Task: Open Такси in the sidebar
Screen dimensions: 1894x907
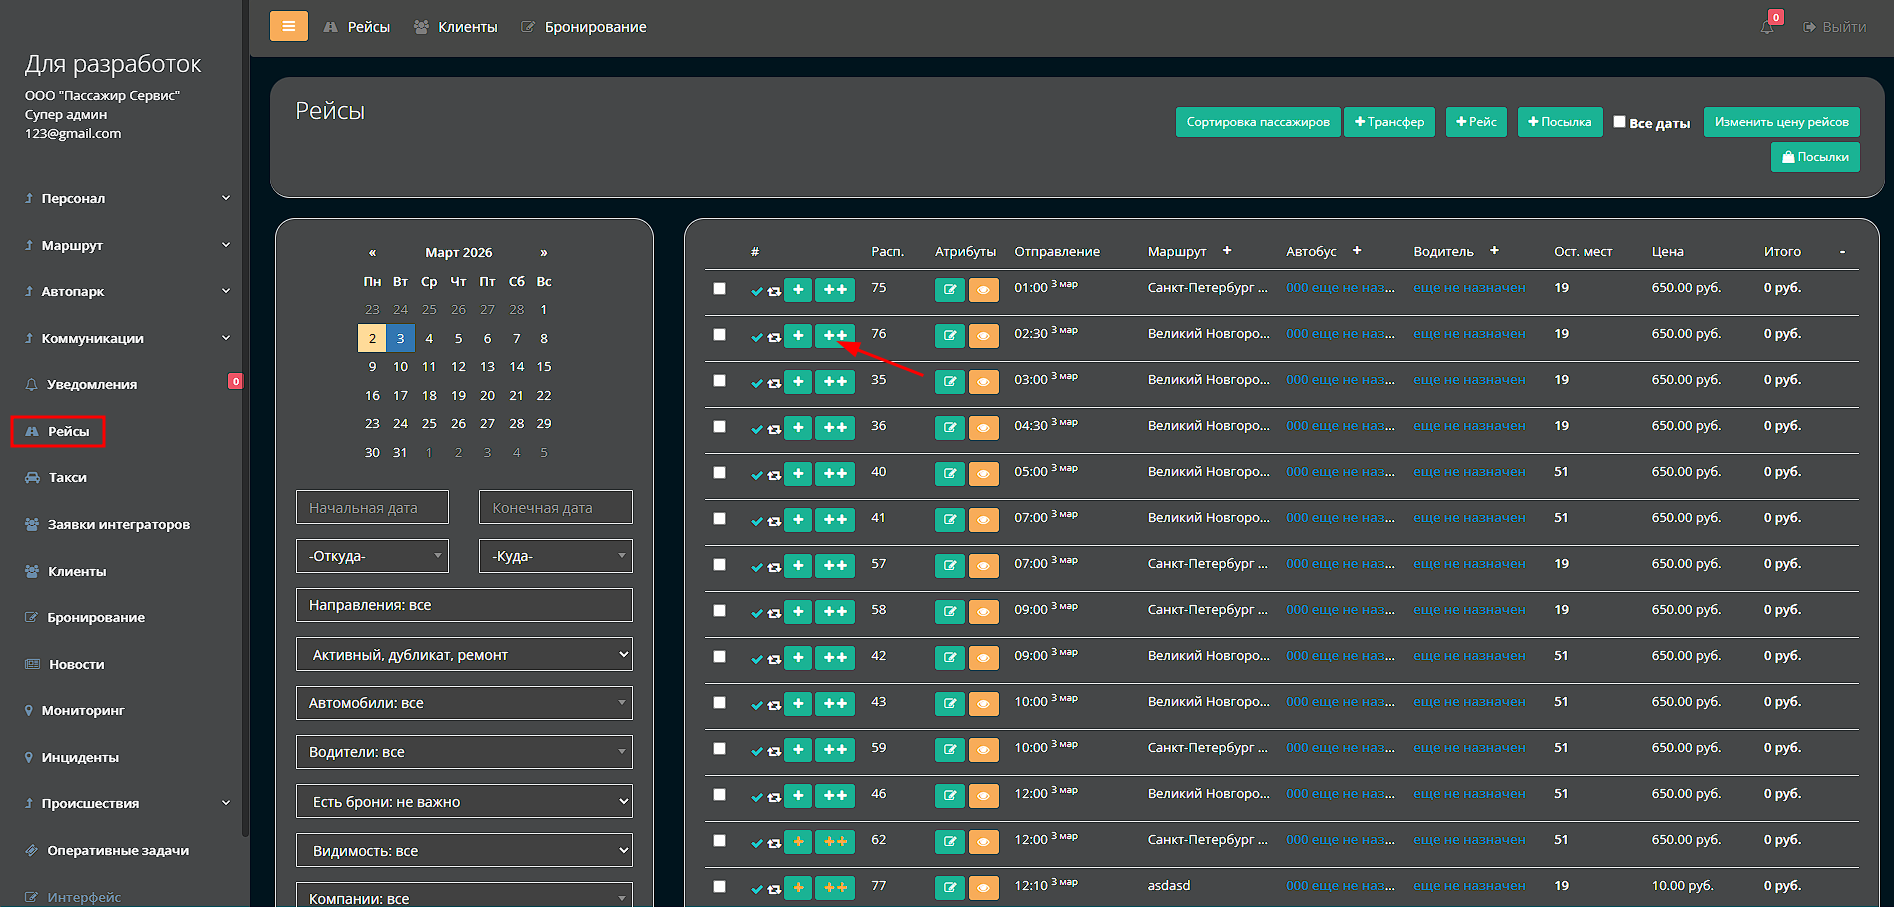Action: pyautogui.click(x=67, y=478)
